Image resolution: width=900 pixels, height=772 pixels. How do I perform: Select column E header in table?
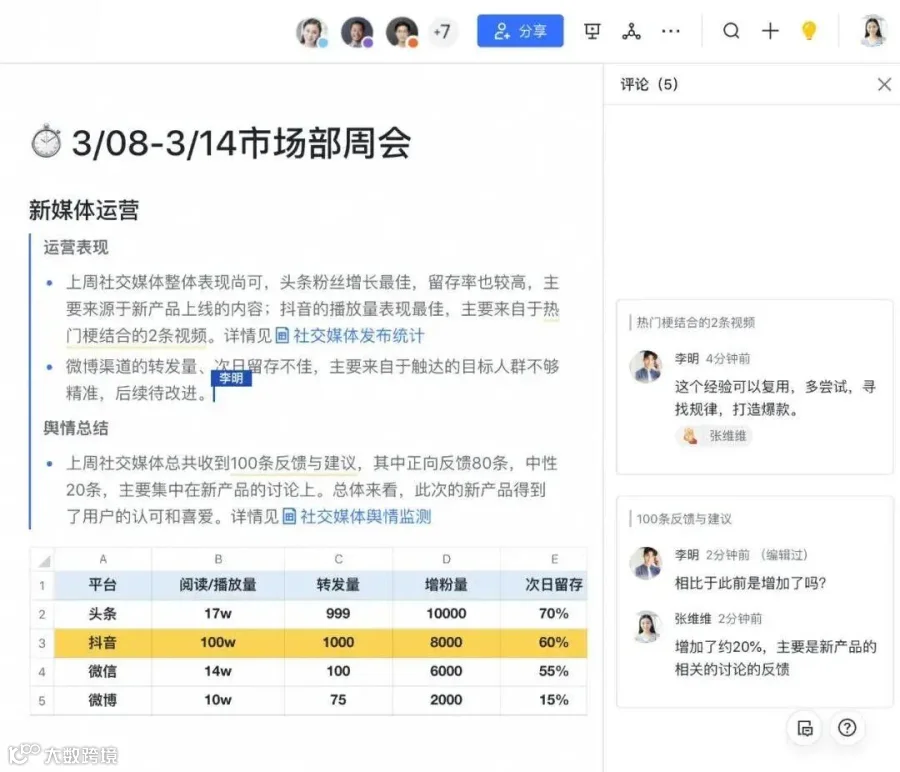point(544,560)
